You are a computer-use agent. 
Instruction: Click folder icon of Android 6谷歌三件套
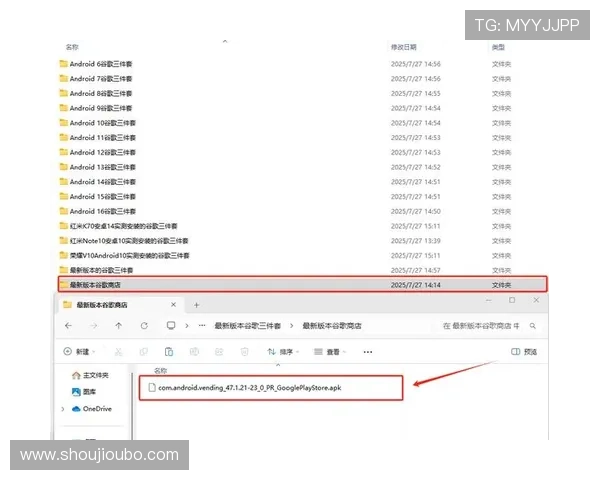pyautogui.click(x=64, y=64)
